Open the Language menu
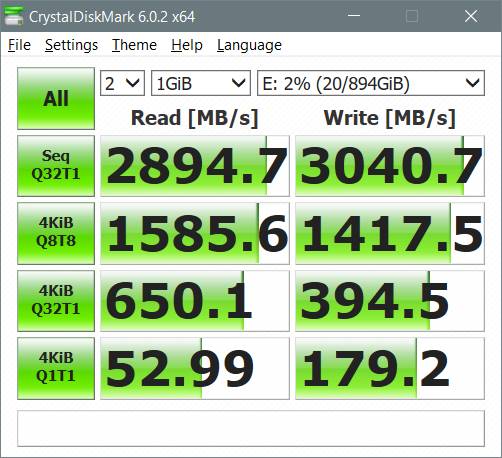Viewport: 502px width, 458px height. click(x=249, y=45)
